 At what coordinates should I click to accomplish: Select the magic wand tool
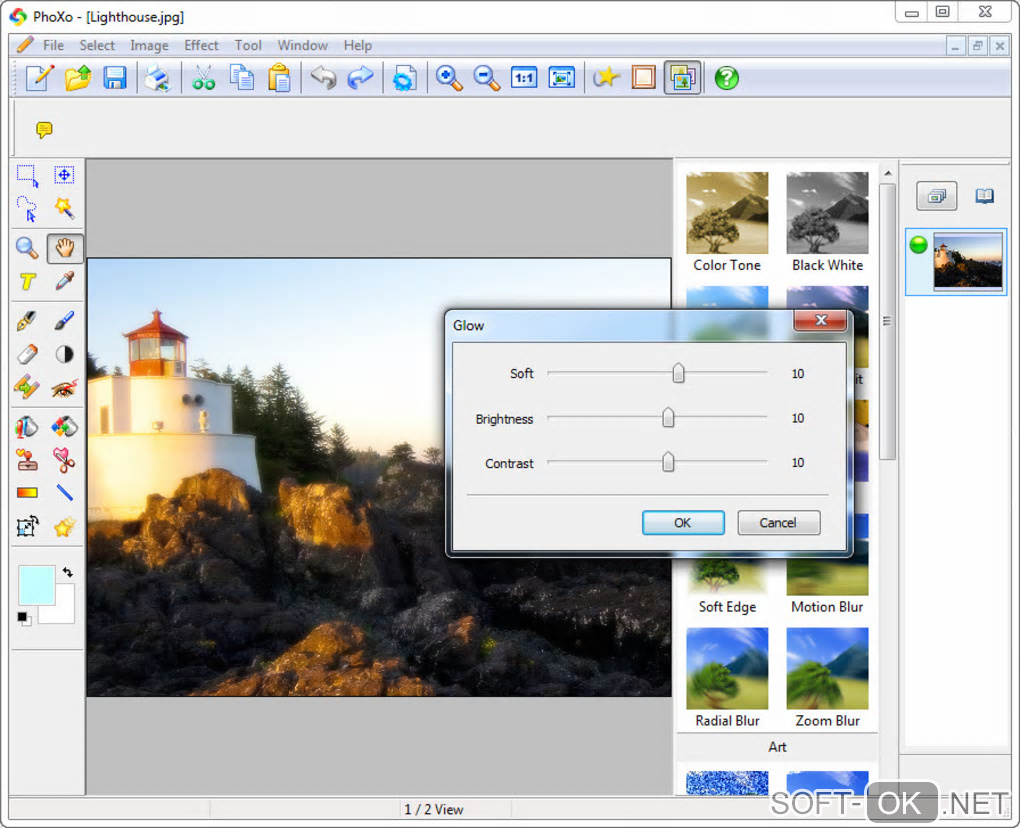pos(64,208)
